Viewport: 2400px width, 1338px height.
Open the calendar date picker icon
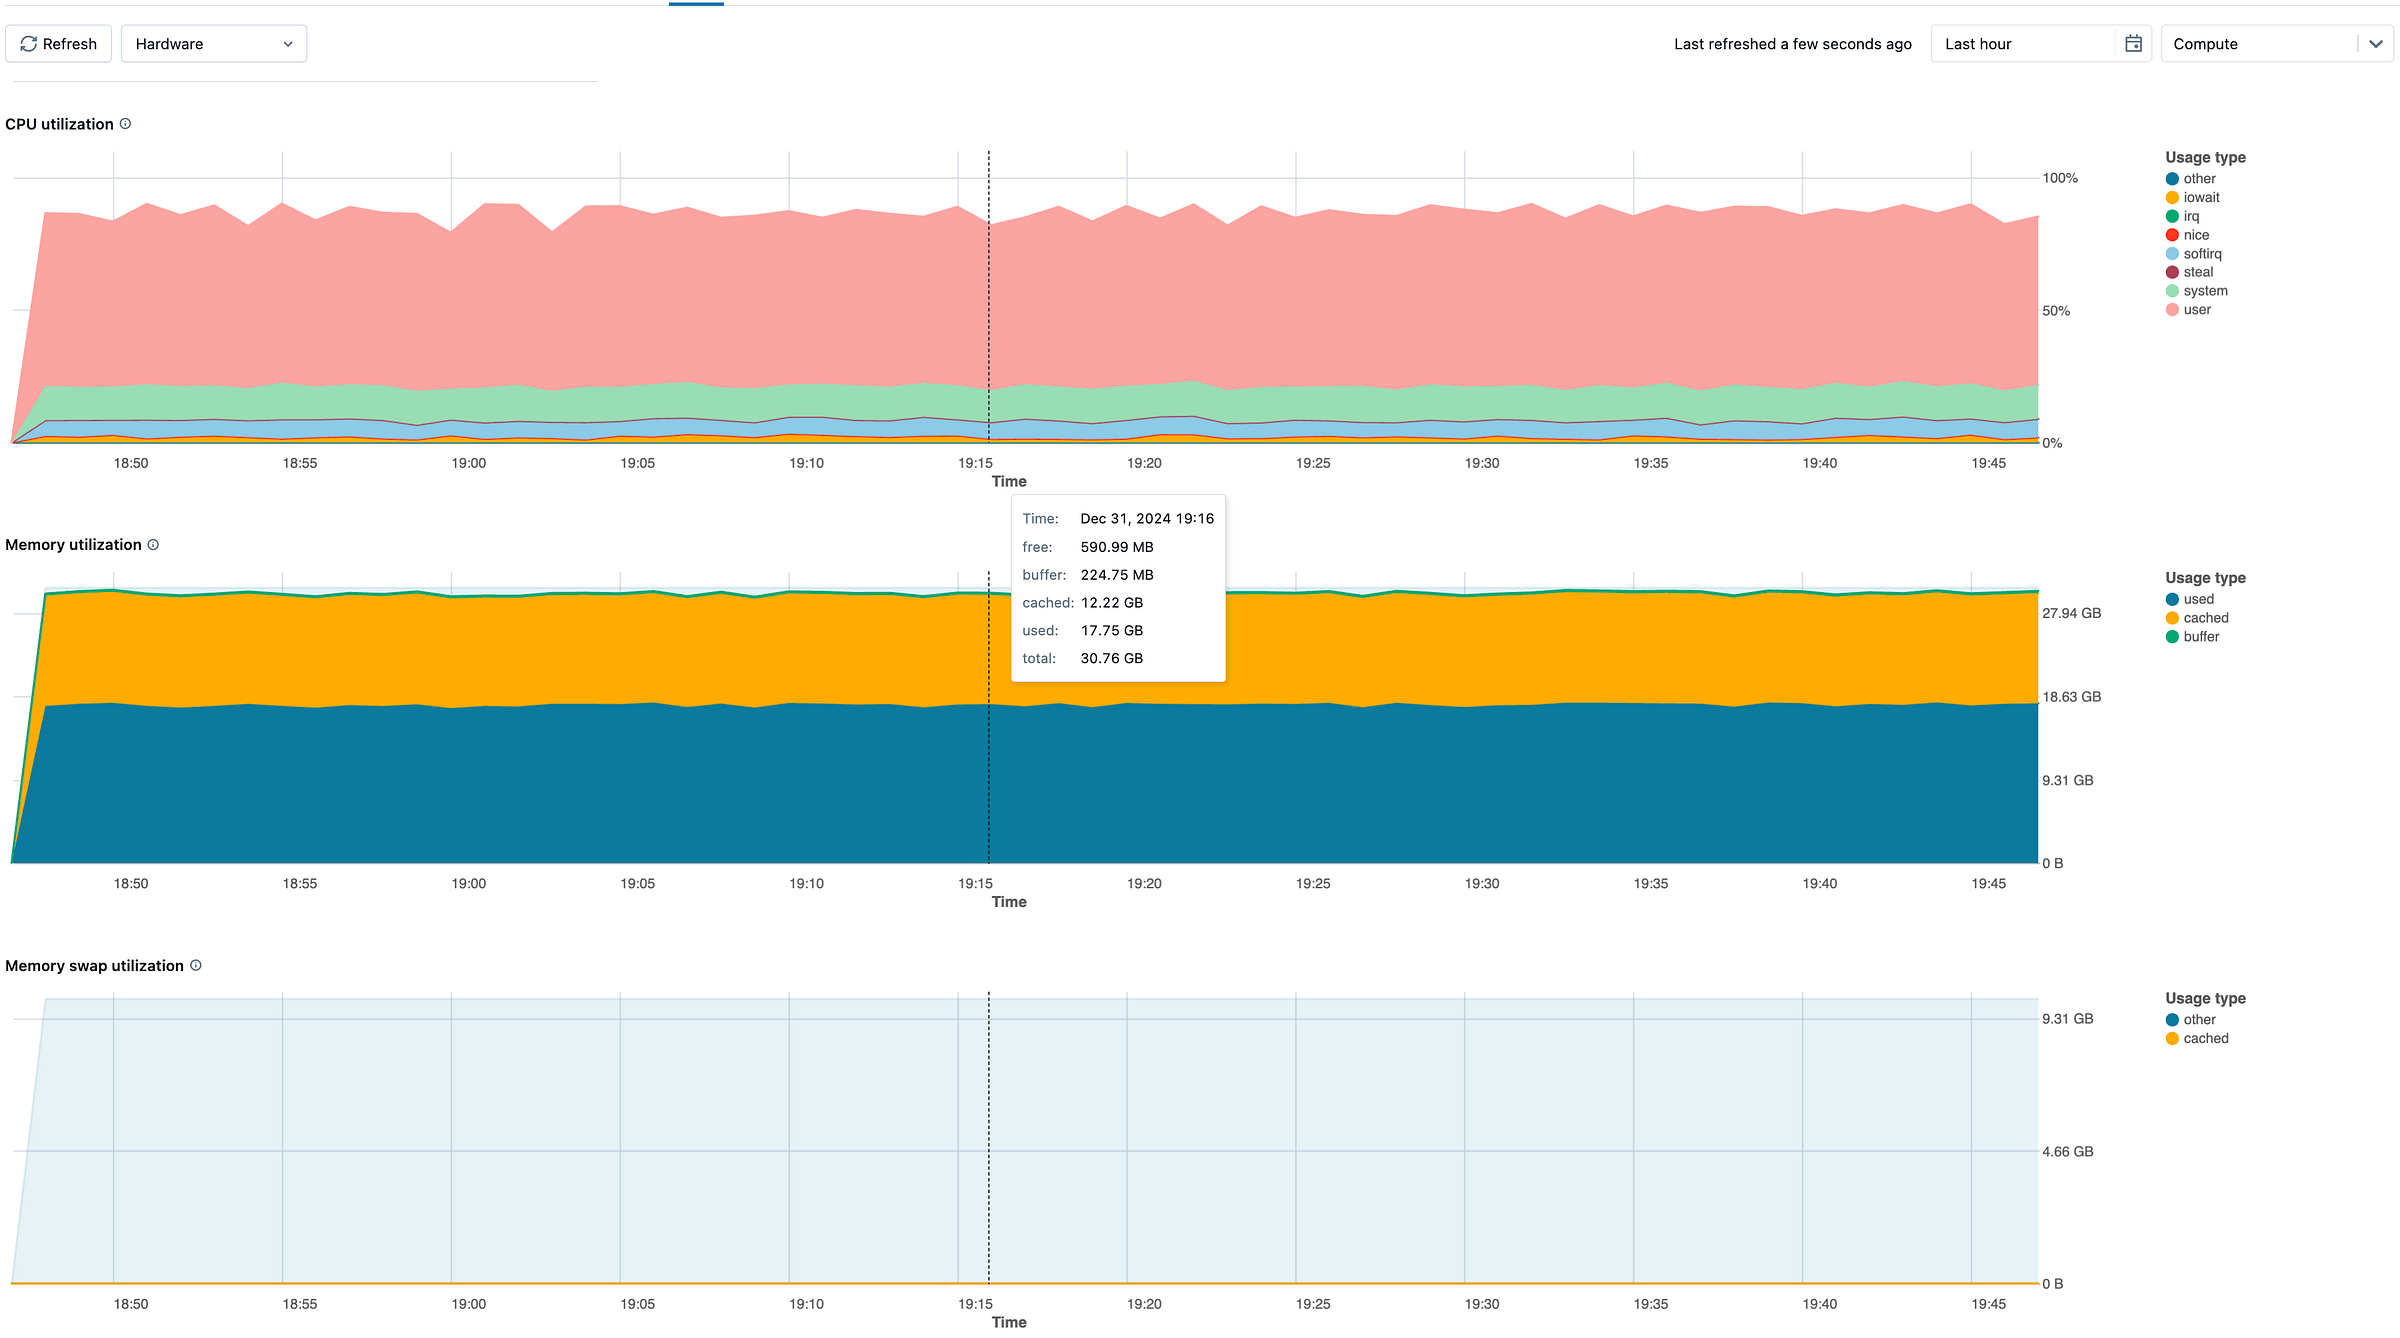2133,44
